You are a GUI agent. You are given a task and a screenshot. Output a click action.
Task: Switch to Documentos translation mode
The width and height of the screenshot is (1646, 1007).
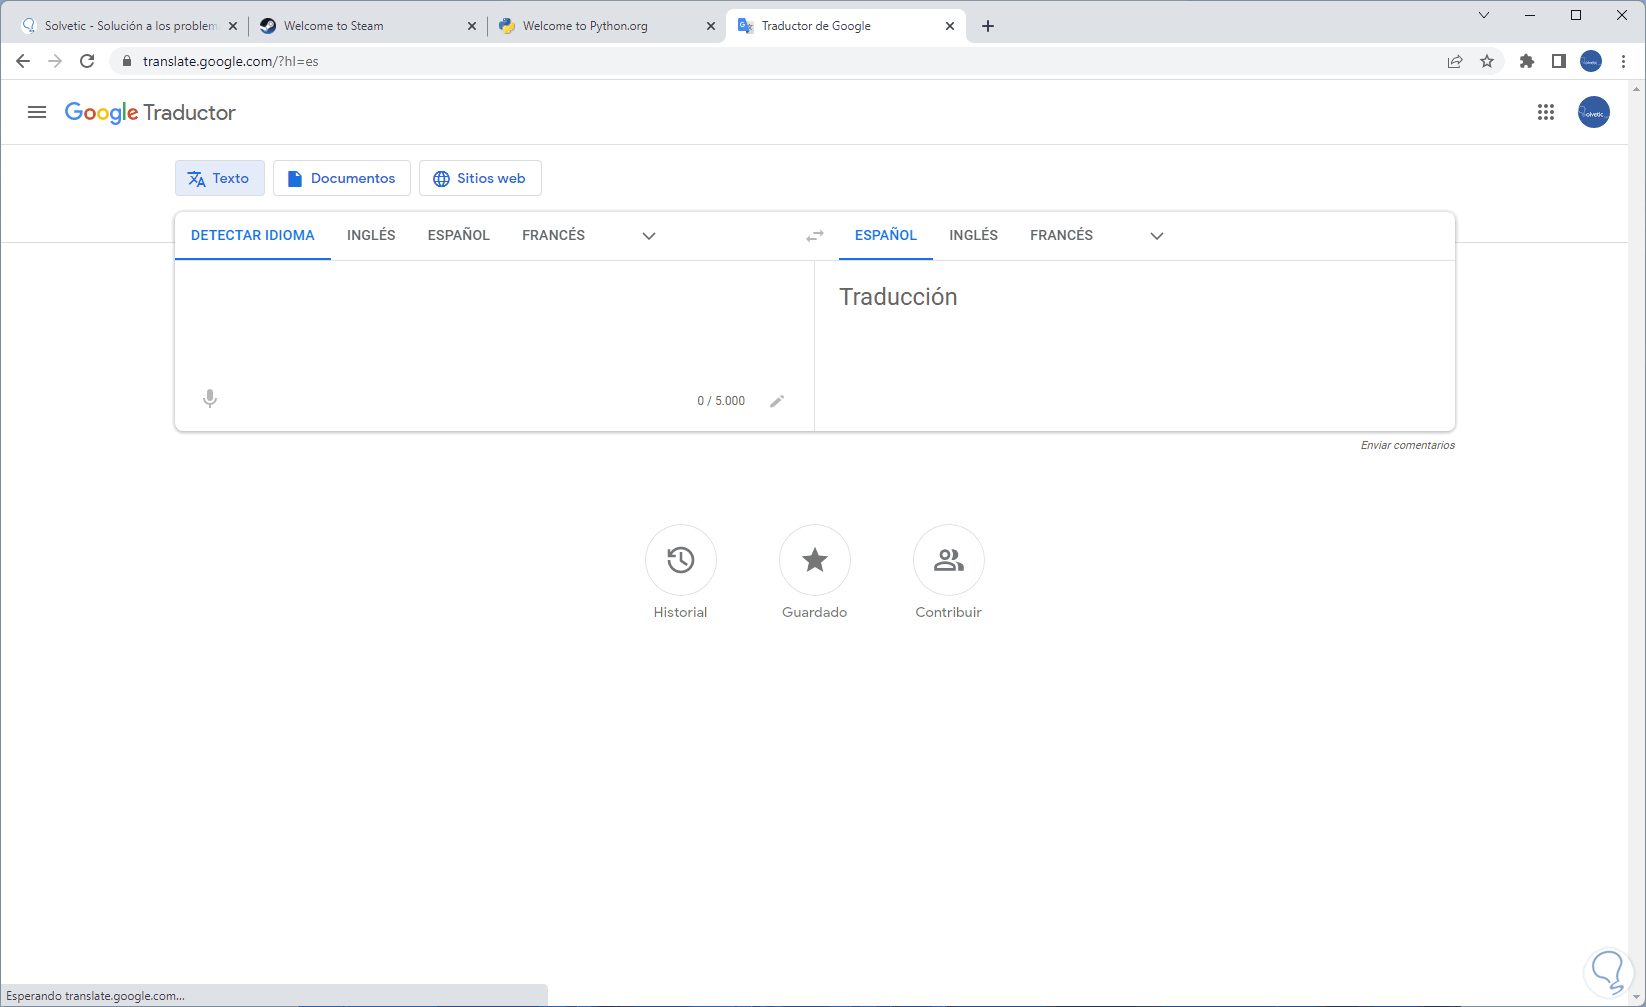click(342, 178)
